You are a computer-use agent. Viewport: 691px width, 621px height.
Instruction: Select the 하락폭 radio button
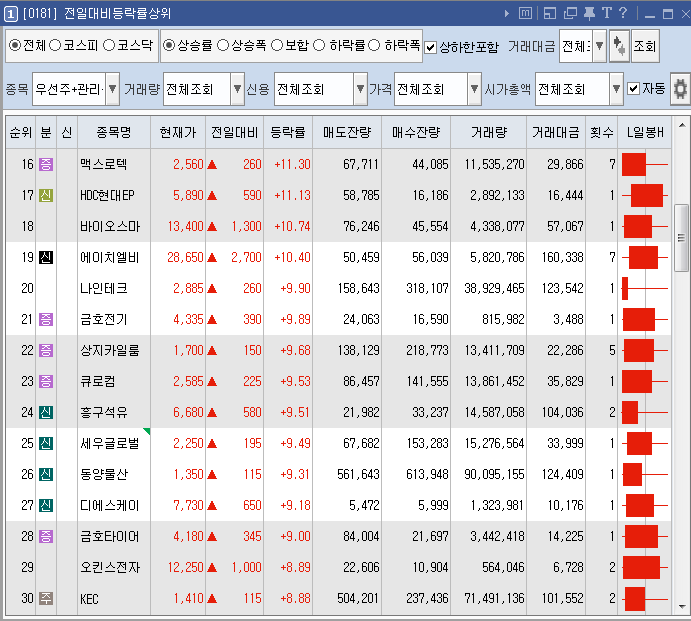pos(374,45)
